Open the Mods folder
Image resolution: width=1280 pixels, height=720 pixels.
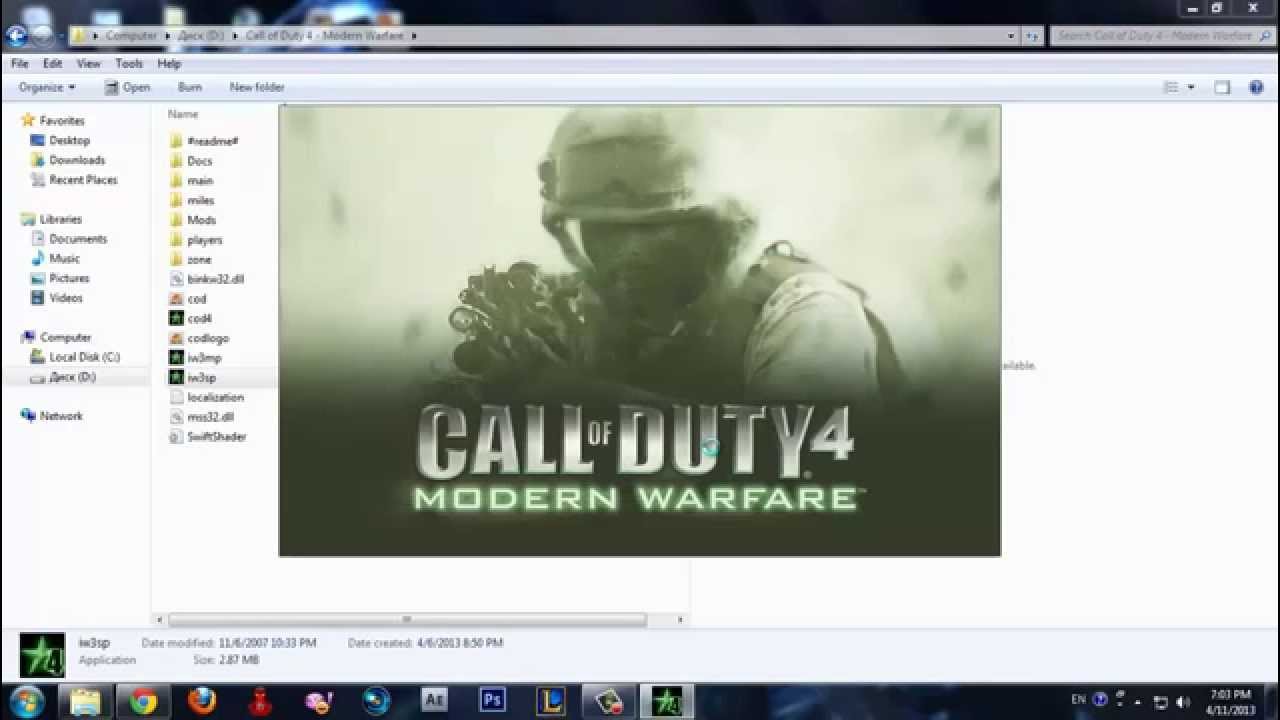pos(193,220)
